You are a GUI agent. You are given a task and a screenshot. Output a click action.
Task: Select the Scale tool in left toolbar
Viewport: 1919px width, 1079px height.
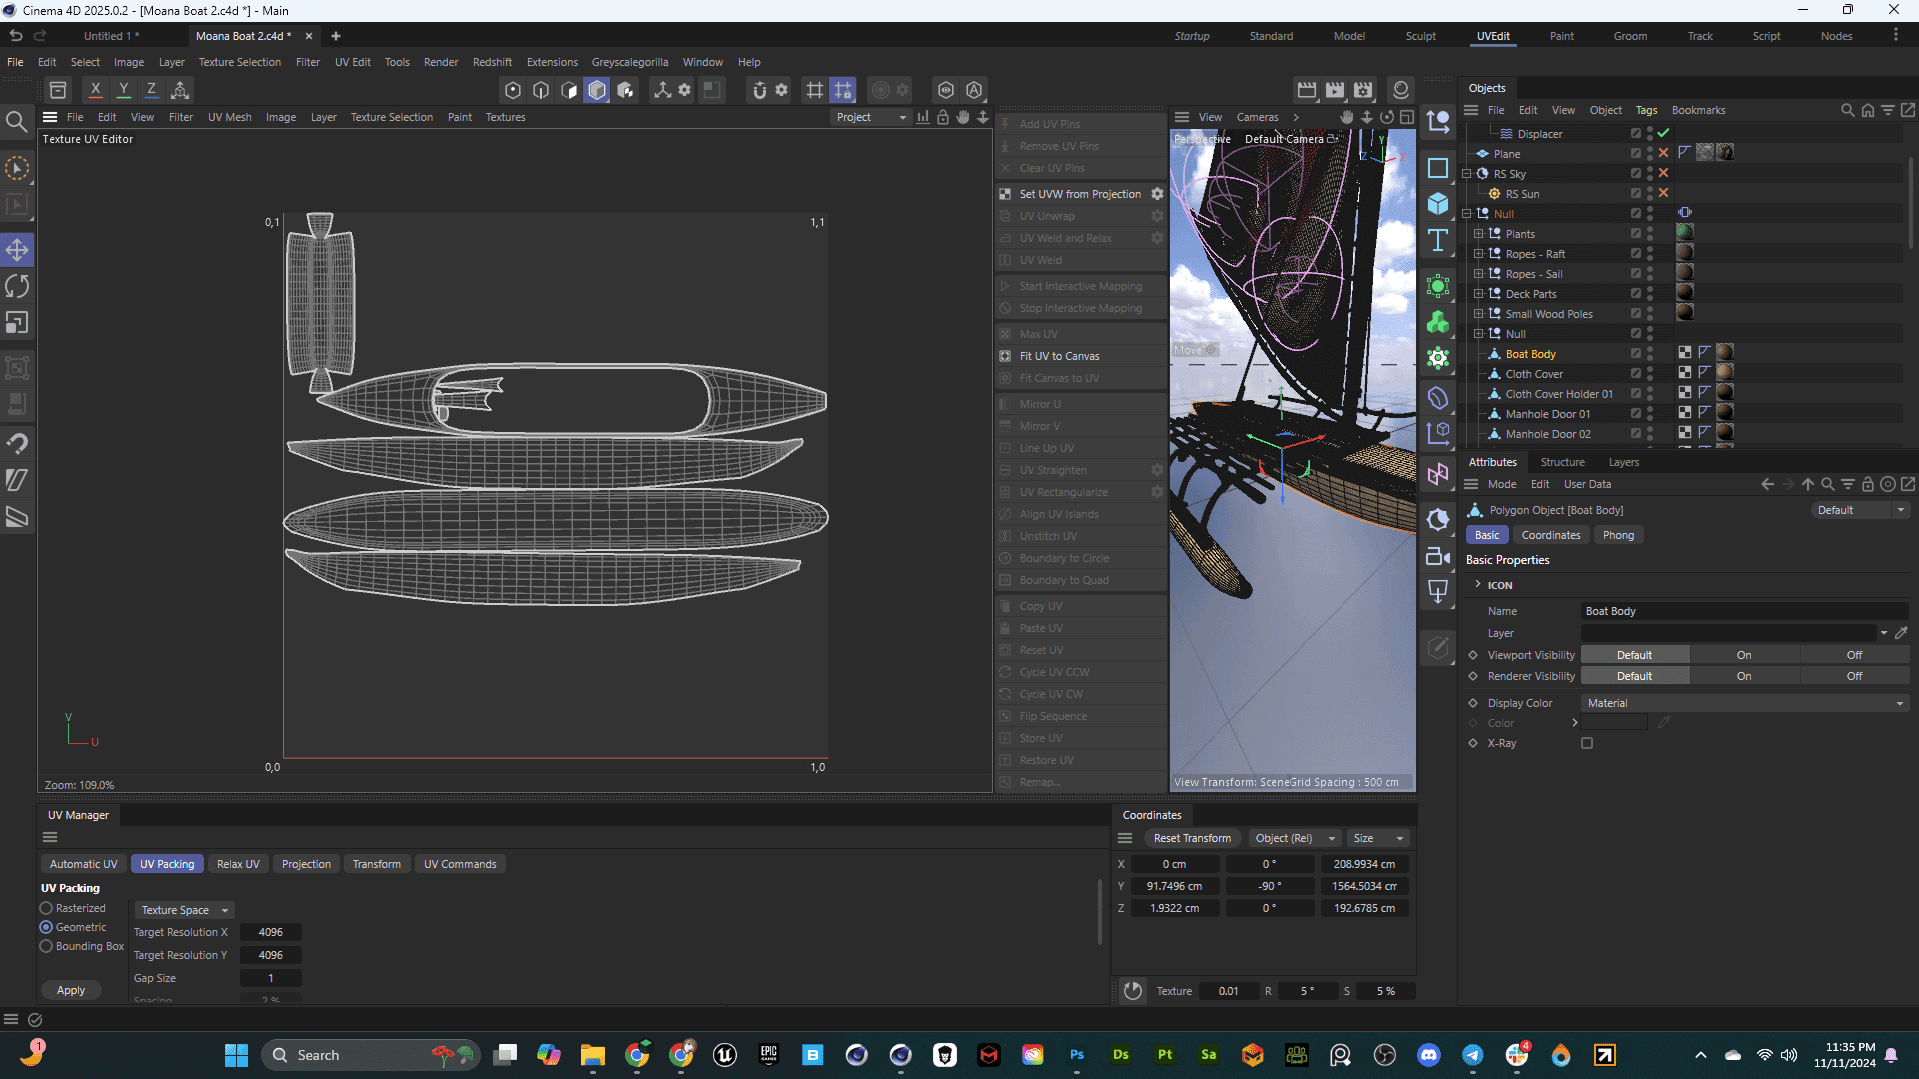[x=17, y=323]
